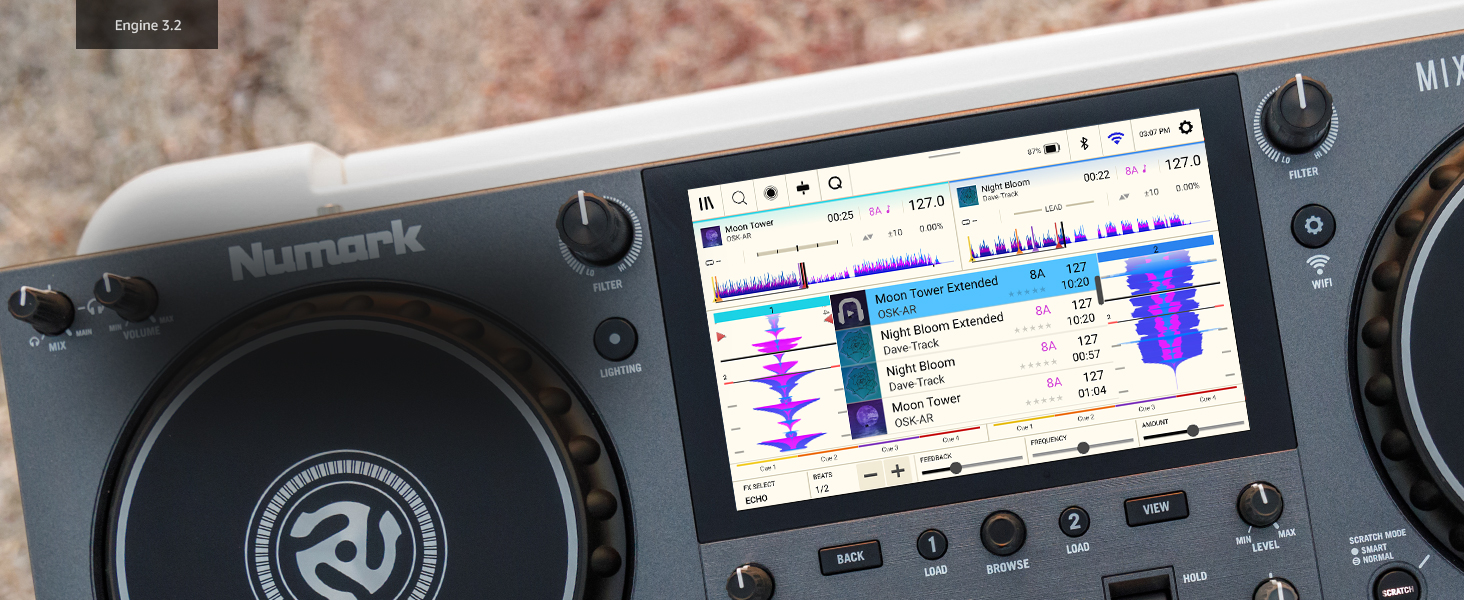Trigger deck 1 Cue 3 purple pad
The width and height of the screenshot is (1464, 600).
[890, 446]
